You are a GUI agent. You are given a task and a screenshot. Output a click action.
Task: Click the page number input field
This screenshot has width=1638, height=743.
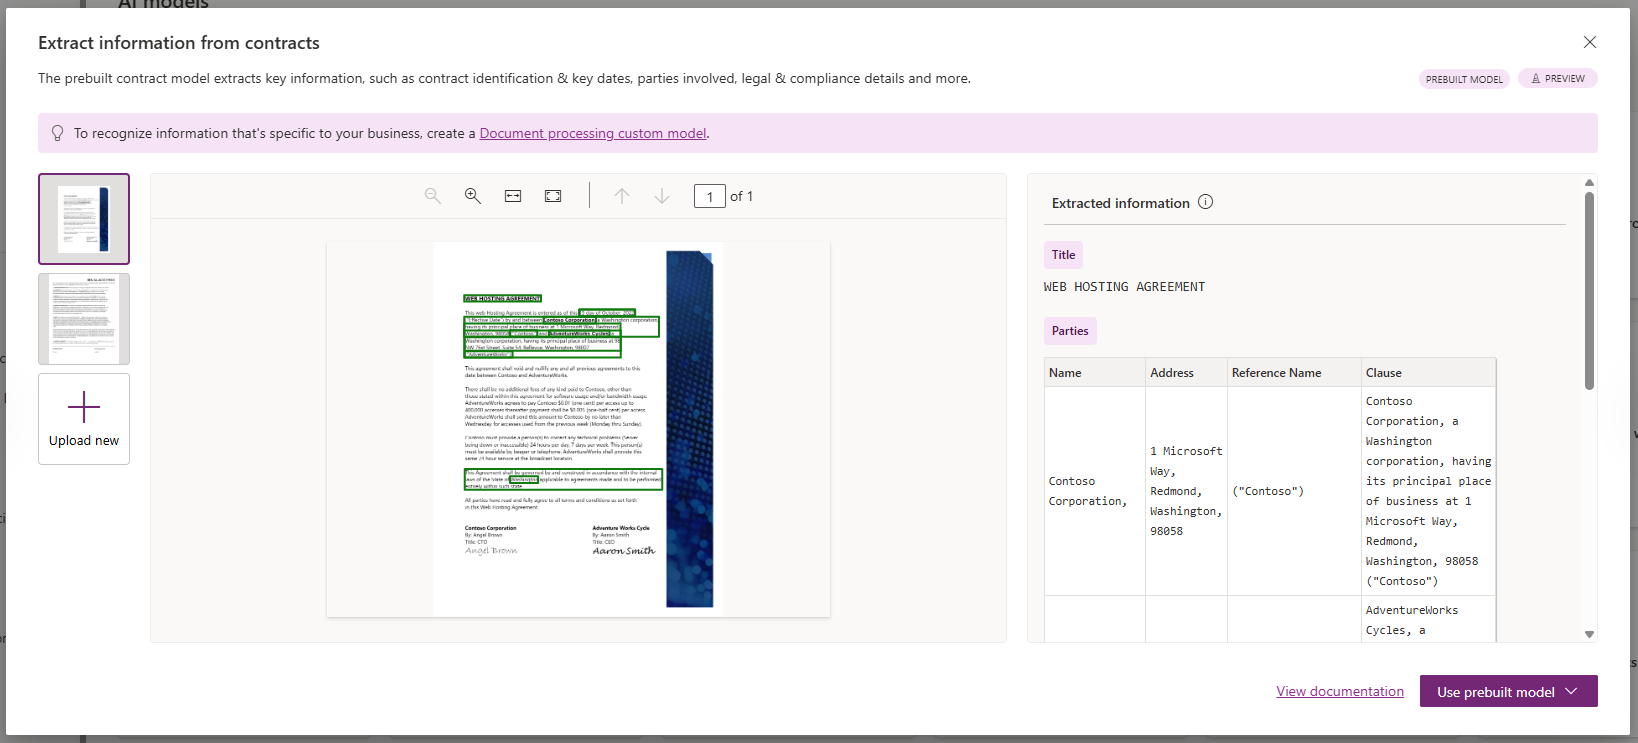coord(710,196)
